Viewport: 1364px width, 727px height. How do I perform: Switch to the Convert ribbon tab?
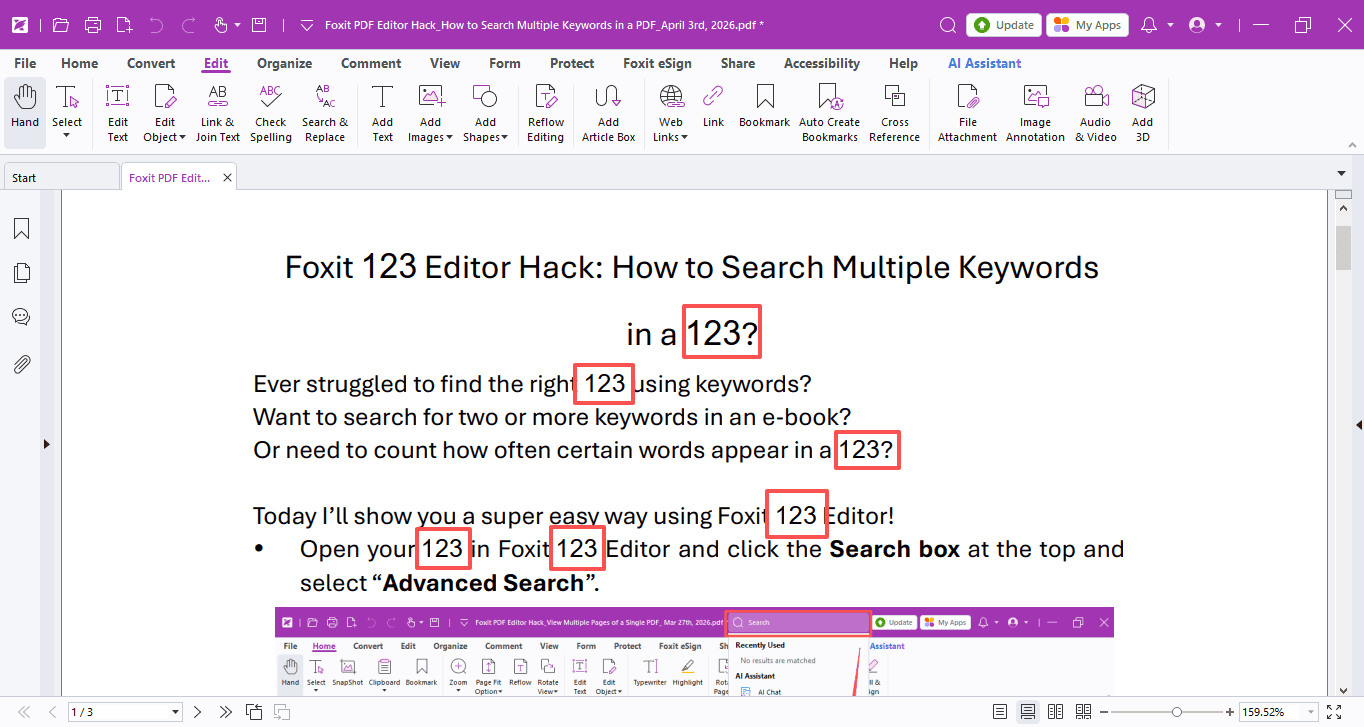click(151, 63)
